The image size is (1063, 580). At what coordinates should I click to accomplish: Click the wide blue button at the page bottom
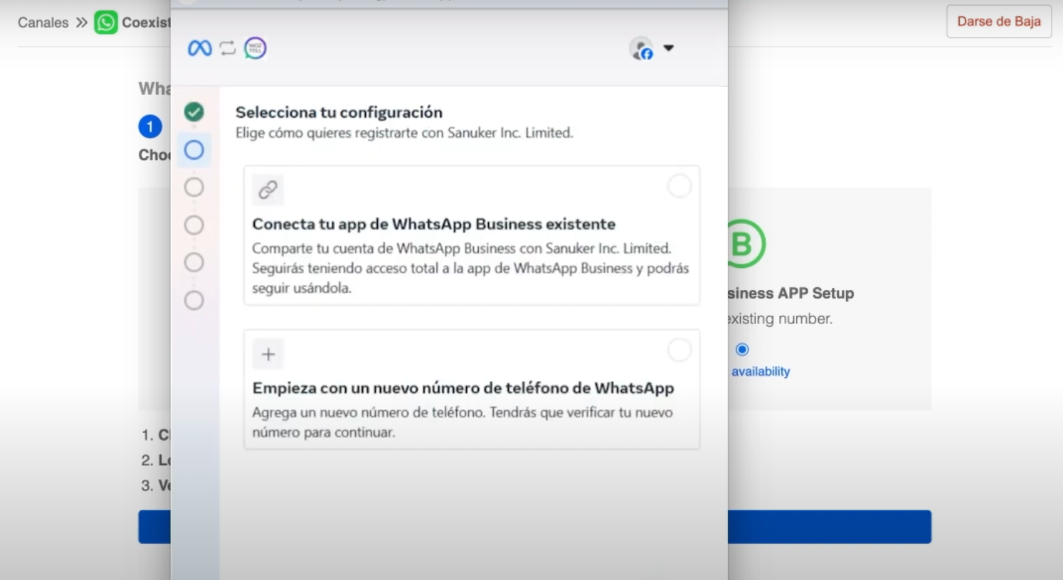point(535,527)
